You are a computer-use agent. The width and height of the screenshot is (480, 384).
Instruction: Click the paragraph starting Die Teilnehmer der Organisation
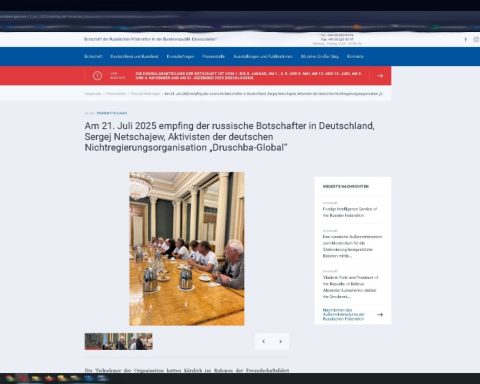(187, 370)
